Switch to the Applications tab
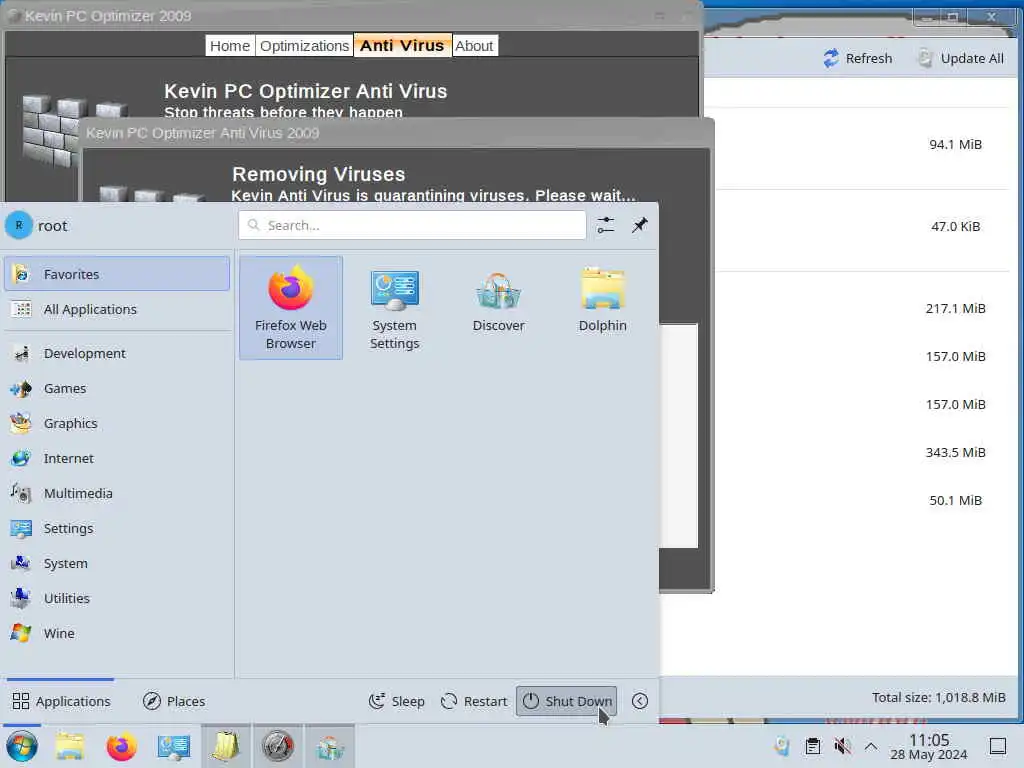1024x768 pixels. [61, 701]
